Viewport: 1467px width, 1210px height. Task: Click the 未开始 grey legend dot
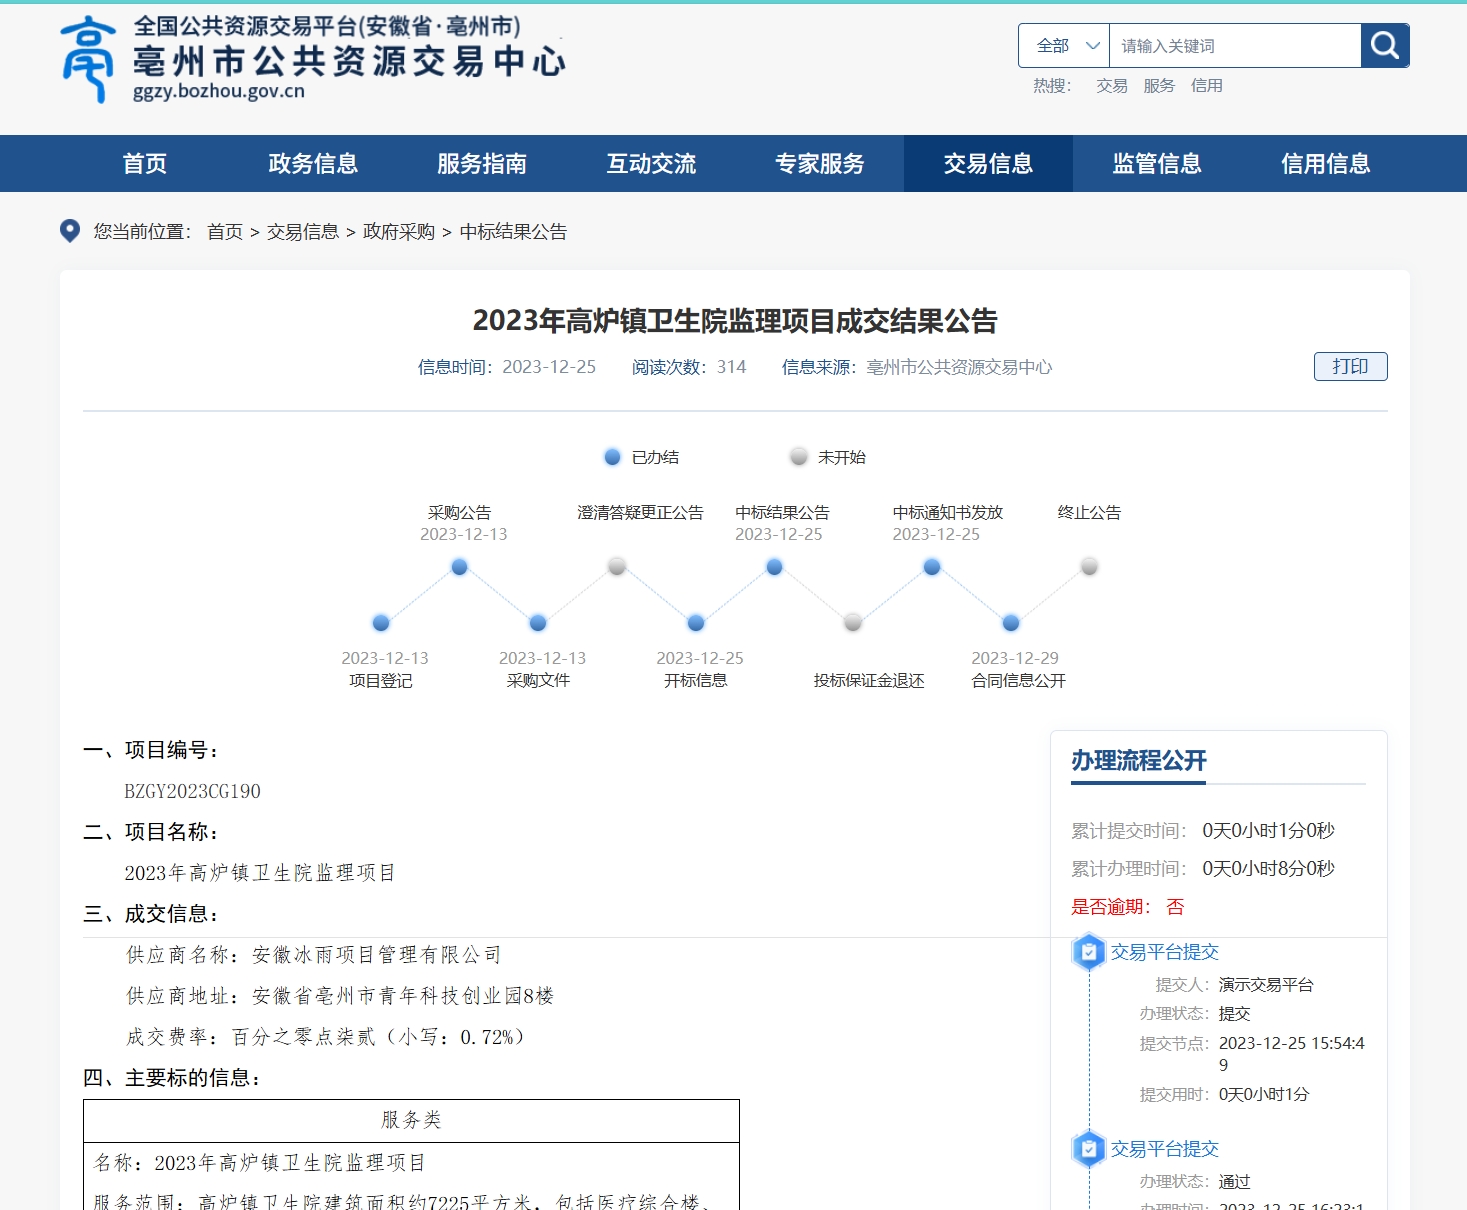point(799,457)
